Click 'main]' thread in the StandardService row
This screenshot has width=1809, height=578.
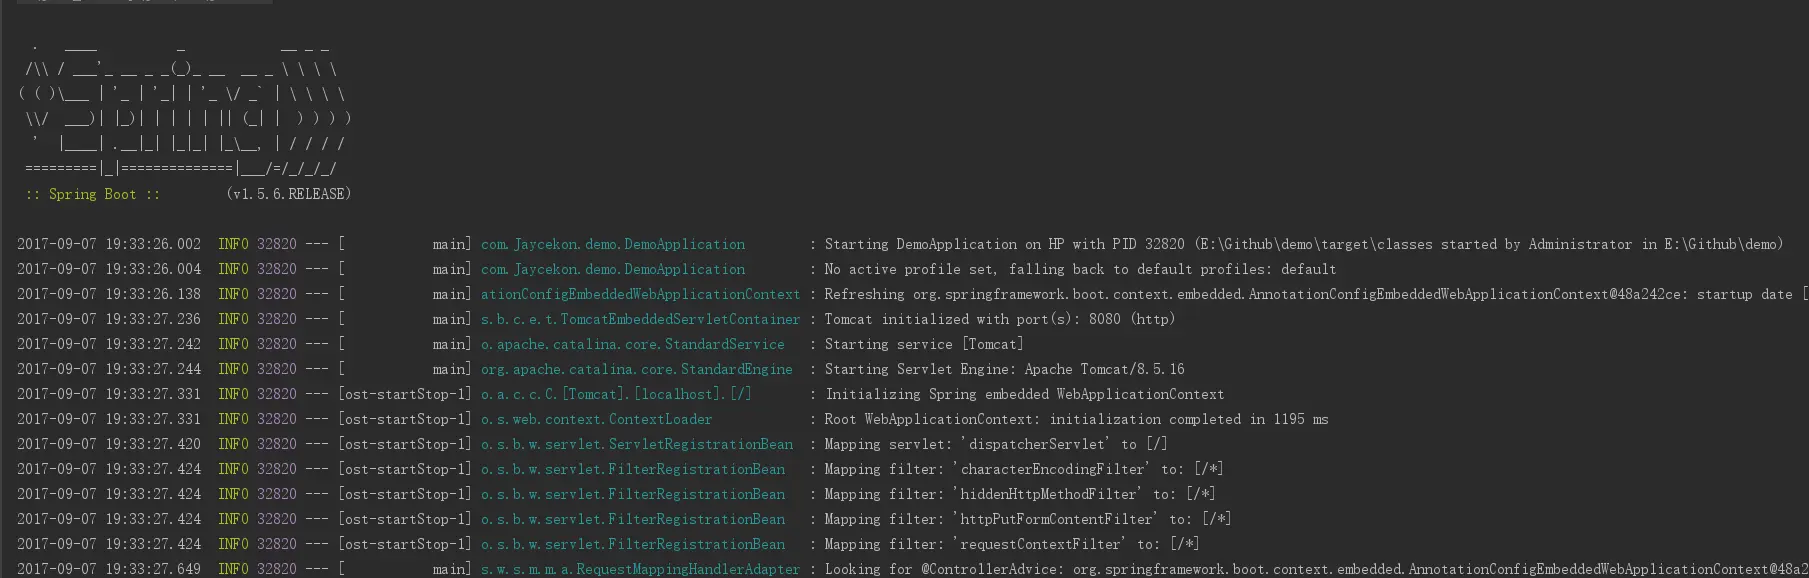point(451,344)
